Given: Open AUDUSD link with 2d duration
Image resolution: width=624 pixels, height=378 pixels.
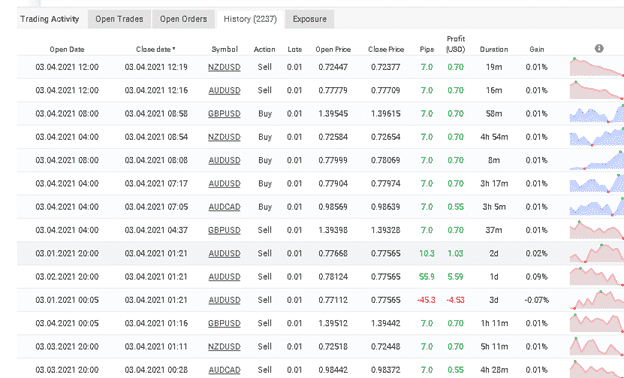Looking at the screenshot, I should [224, 253].
